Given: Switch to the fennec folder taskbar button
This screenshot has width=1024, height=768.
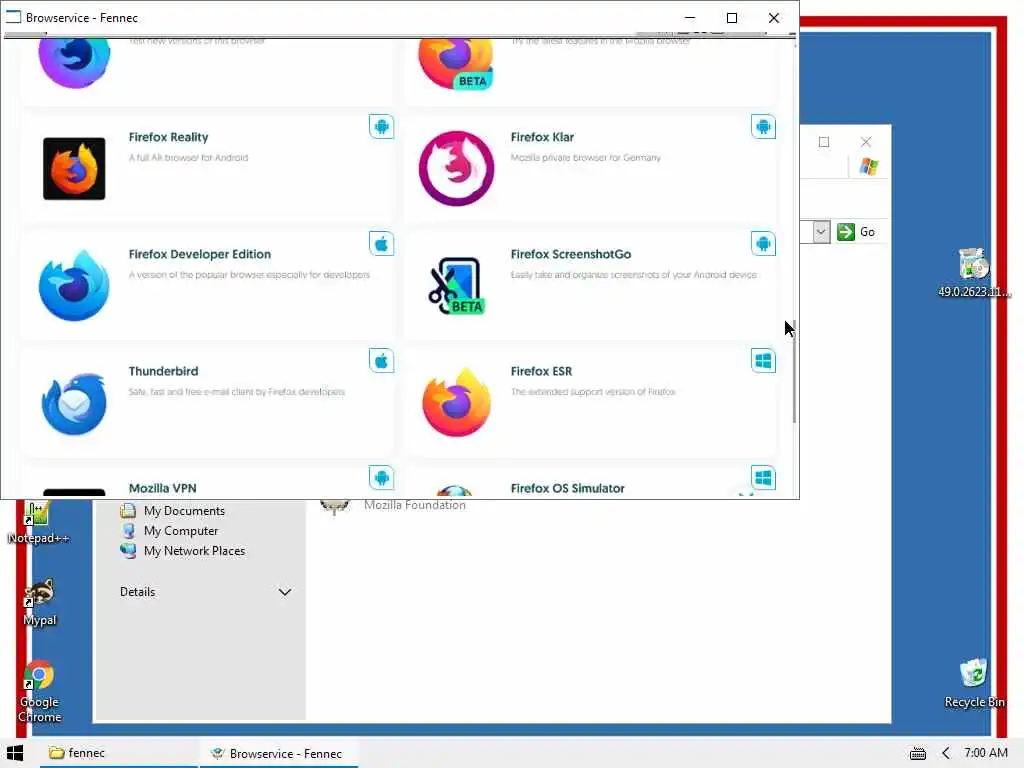Looking at the screenshot, I should tap(118, 753).
